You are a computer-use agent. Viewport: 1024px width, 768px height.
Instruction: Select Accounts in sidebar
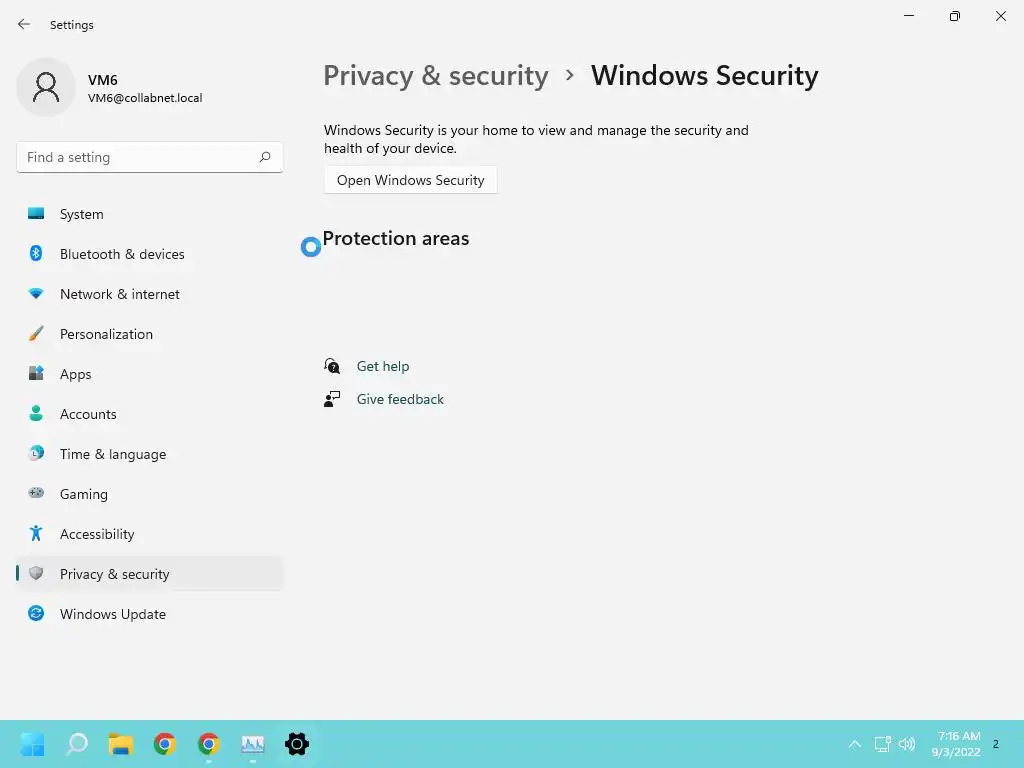[150, 414]
